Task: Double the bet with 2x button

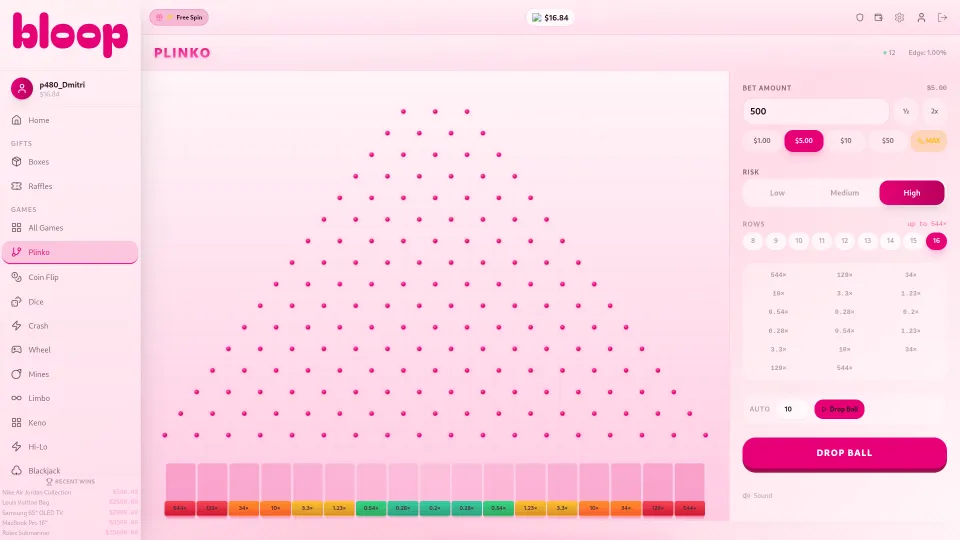Action: point(934,111)
